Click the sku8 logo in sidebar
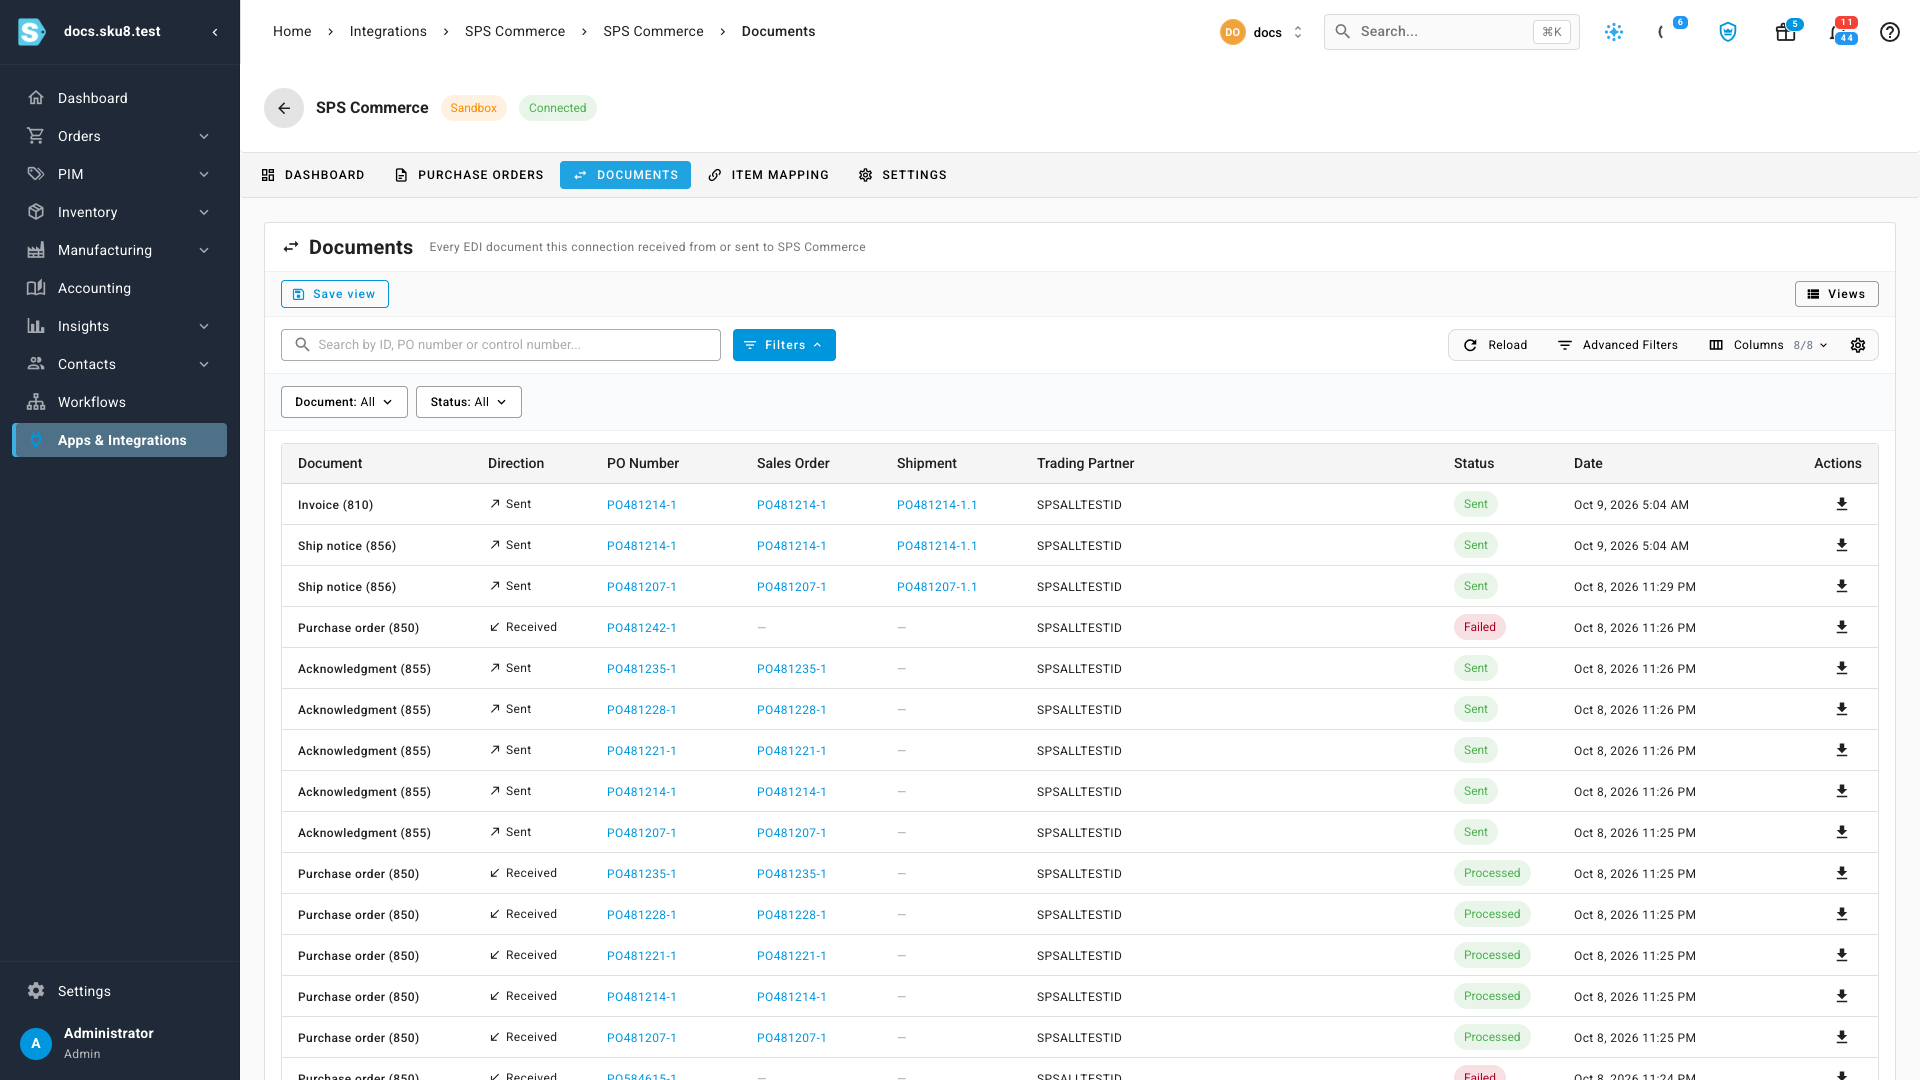The image size is (1920, 1080). tap(32, 32)
